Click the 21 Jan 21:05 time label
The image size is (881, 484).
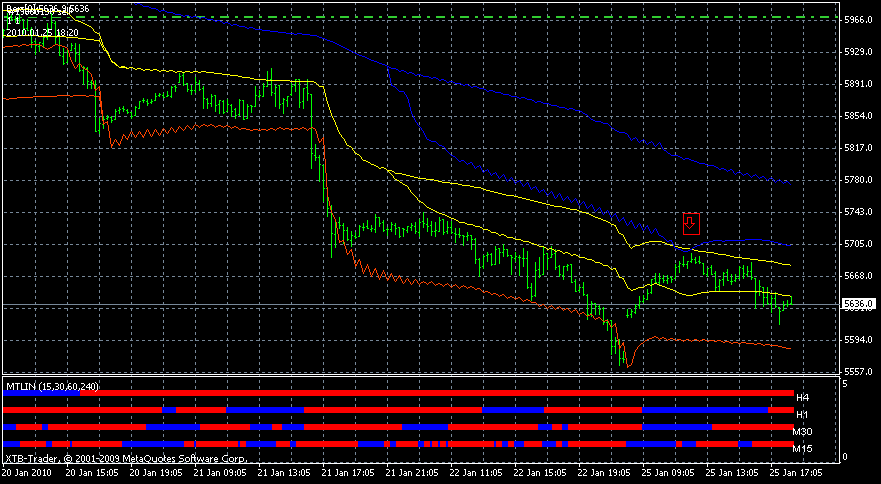413,472
